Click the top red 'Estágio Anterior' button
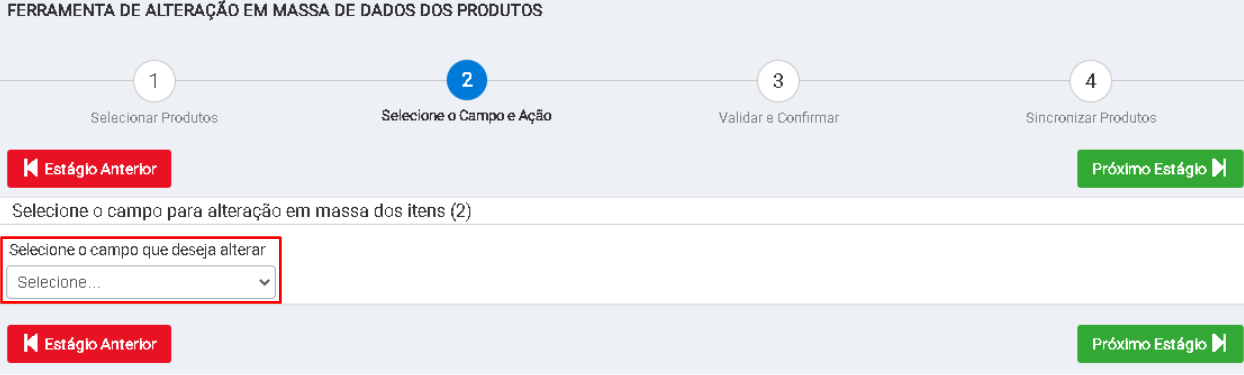Viewport: 1244px width, 375px height. 89,169
